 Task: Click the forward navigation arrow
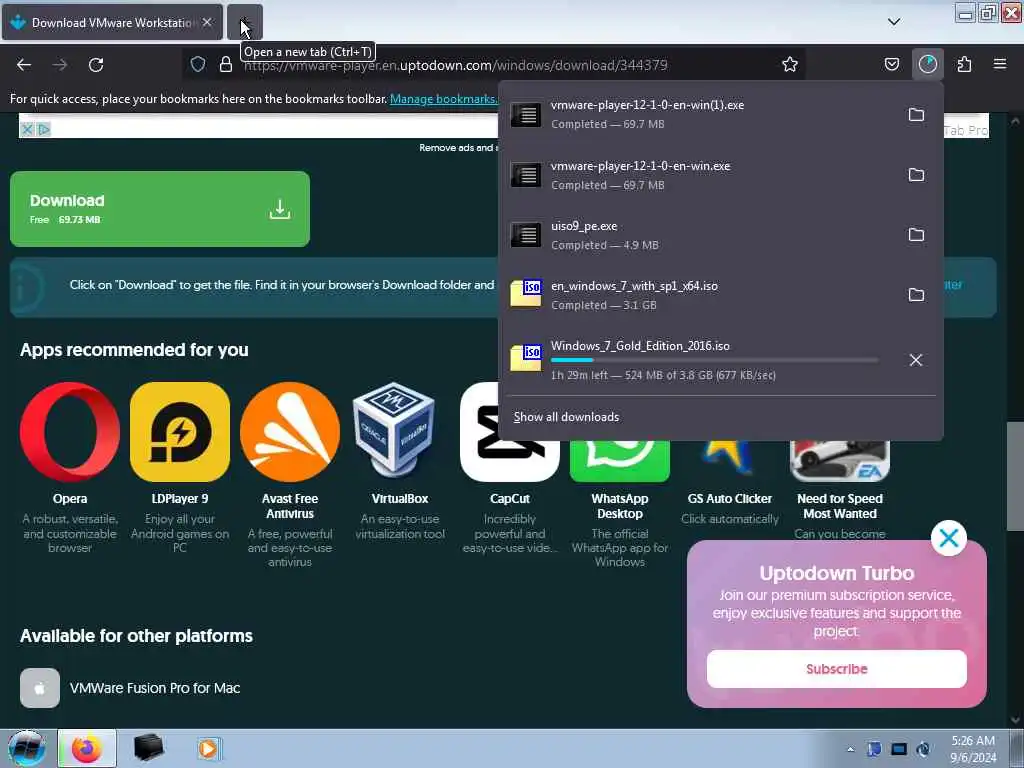pos(60,65)
